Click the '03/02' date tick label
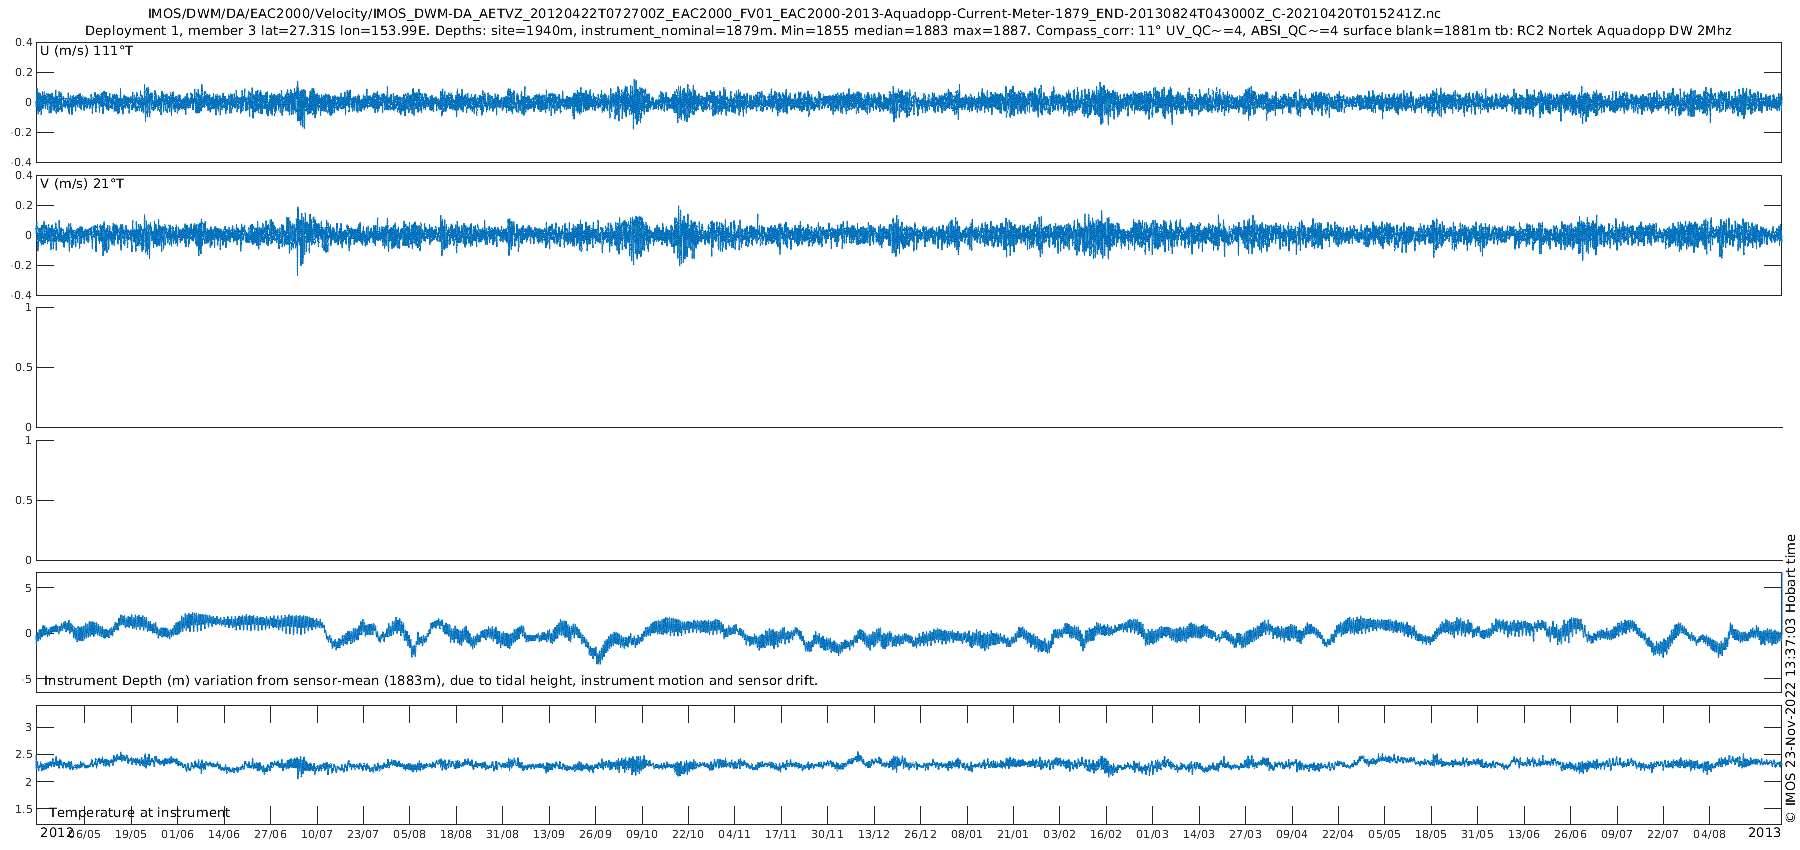The height and width of the screenshot is (850, 1800). [1060, 834]
